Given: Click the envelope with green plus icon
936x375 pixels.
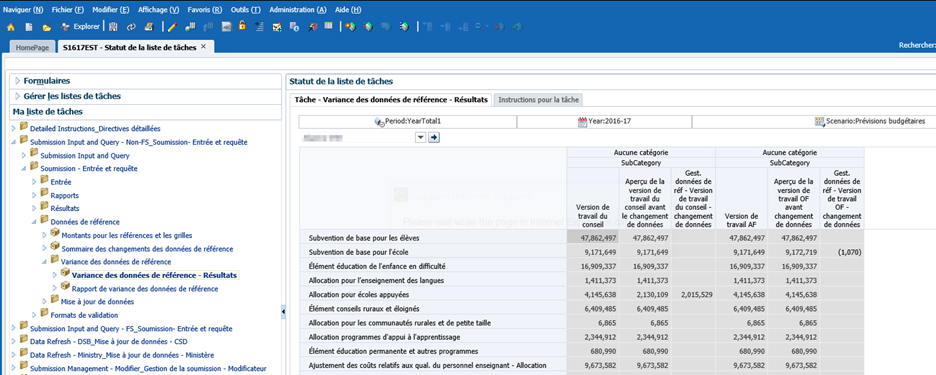Looking at the screenshot, I should 277,27.
